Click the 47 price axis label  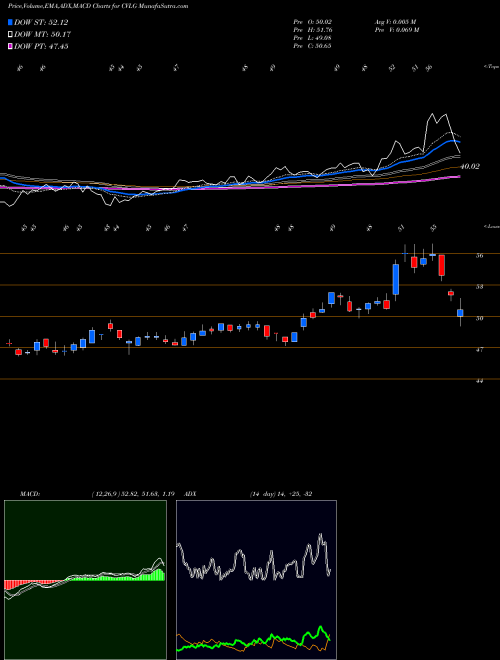tap(479, 349)
